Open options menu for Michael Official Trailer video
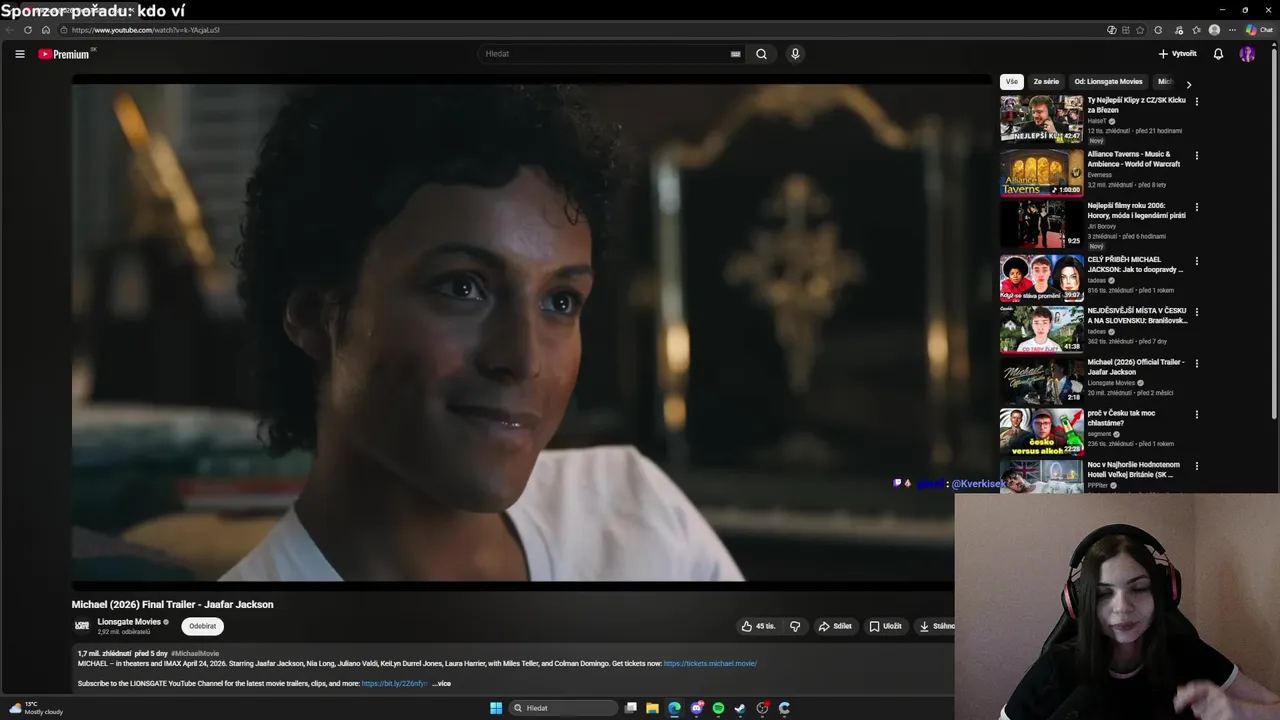Screen dimensions: 1280x720 [1196, 364]
